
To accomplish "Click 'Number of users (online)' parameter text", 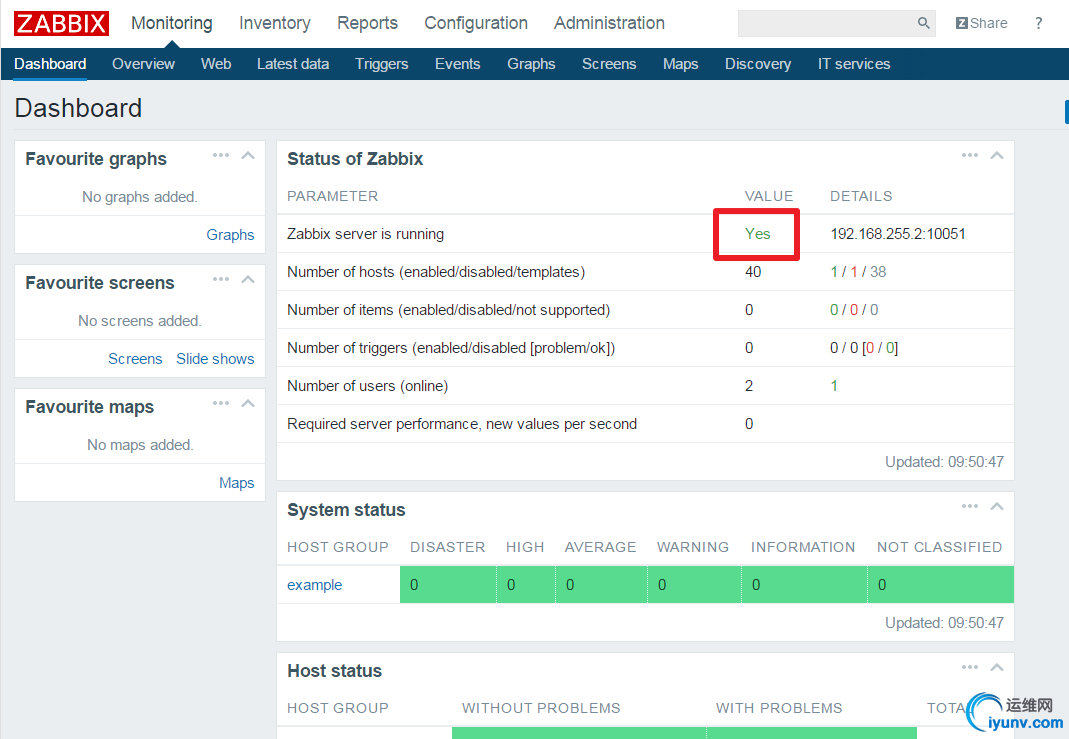I will [367, 386].
